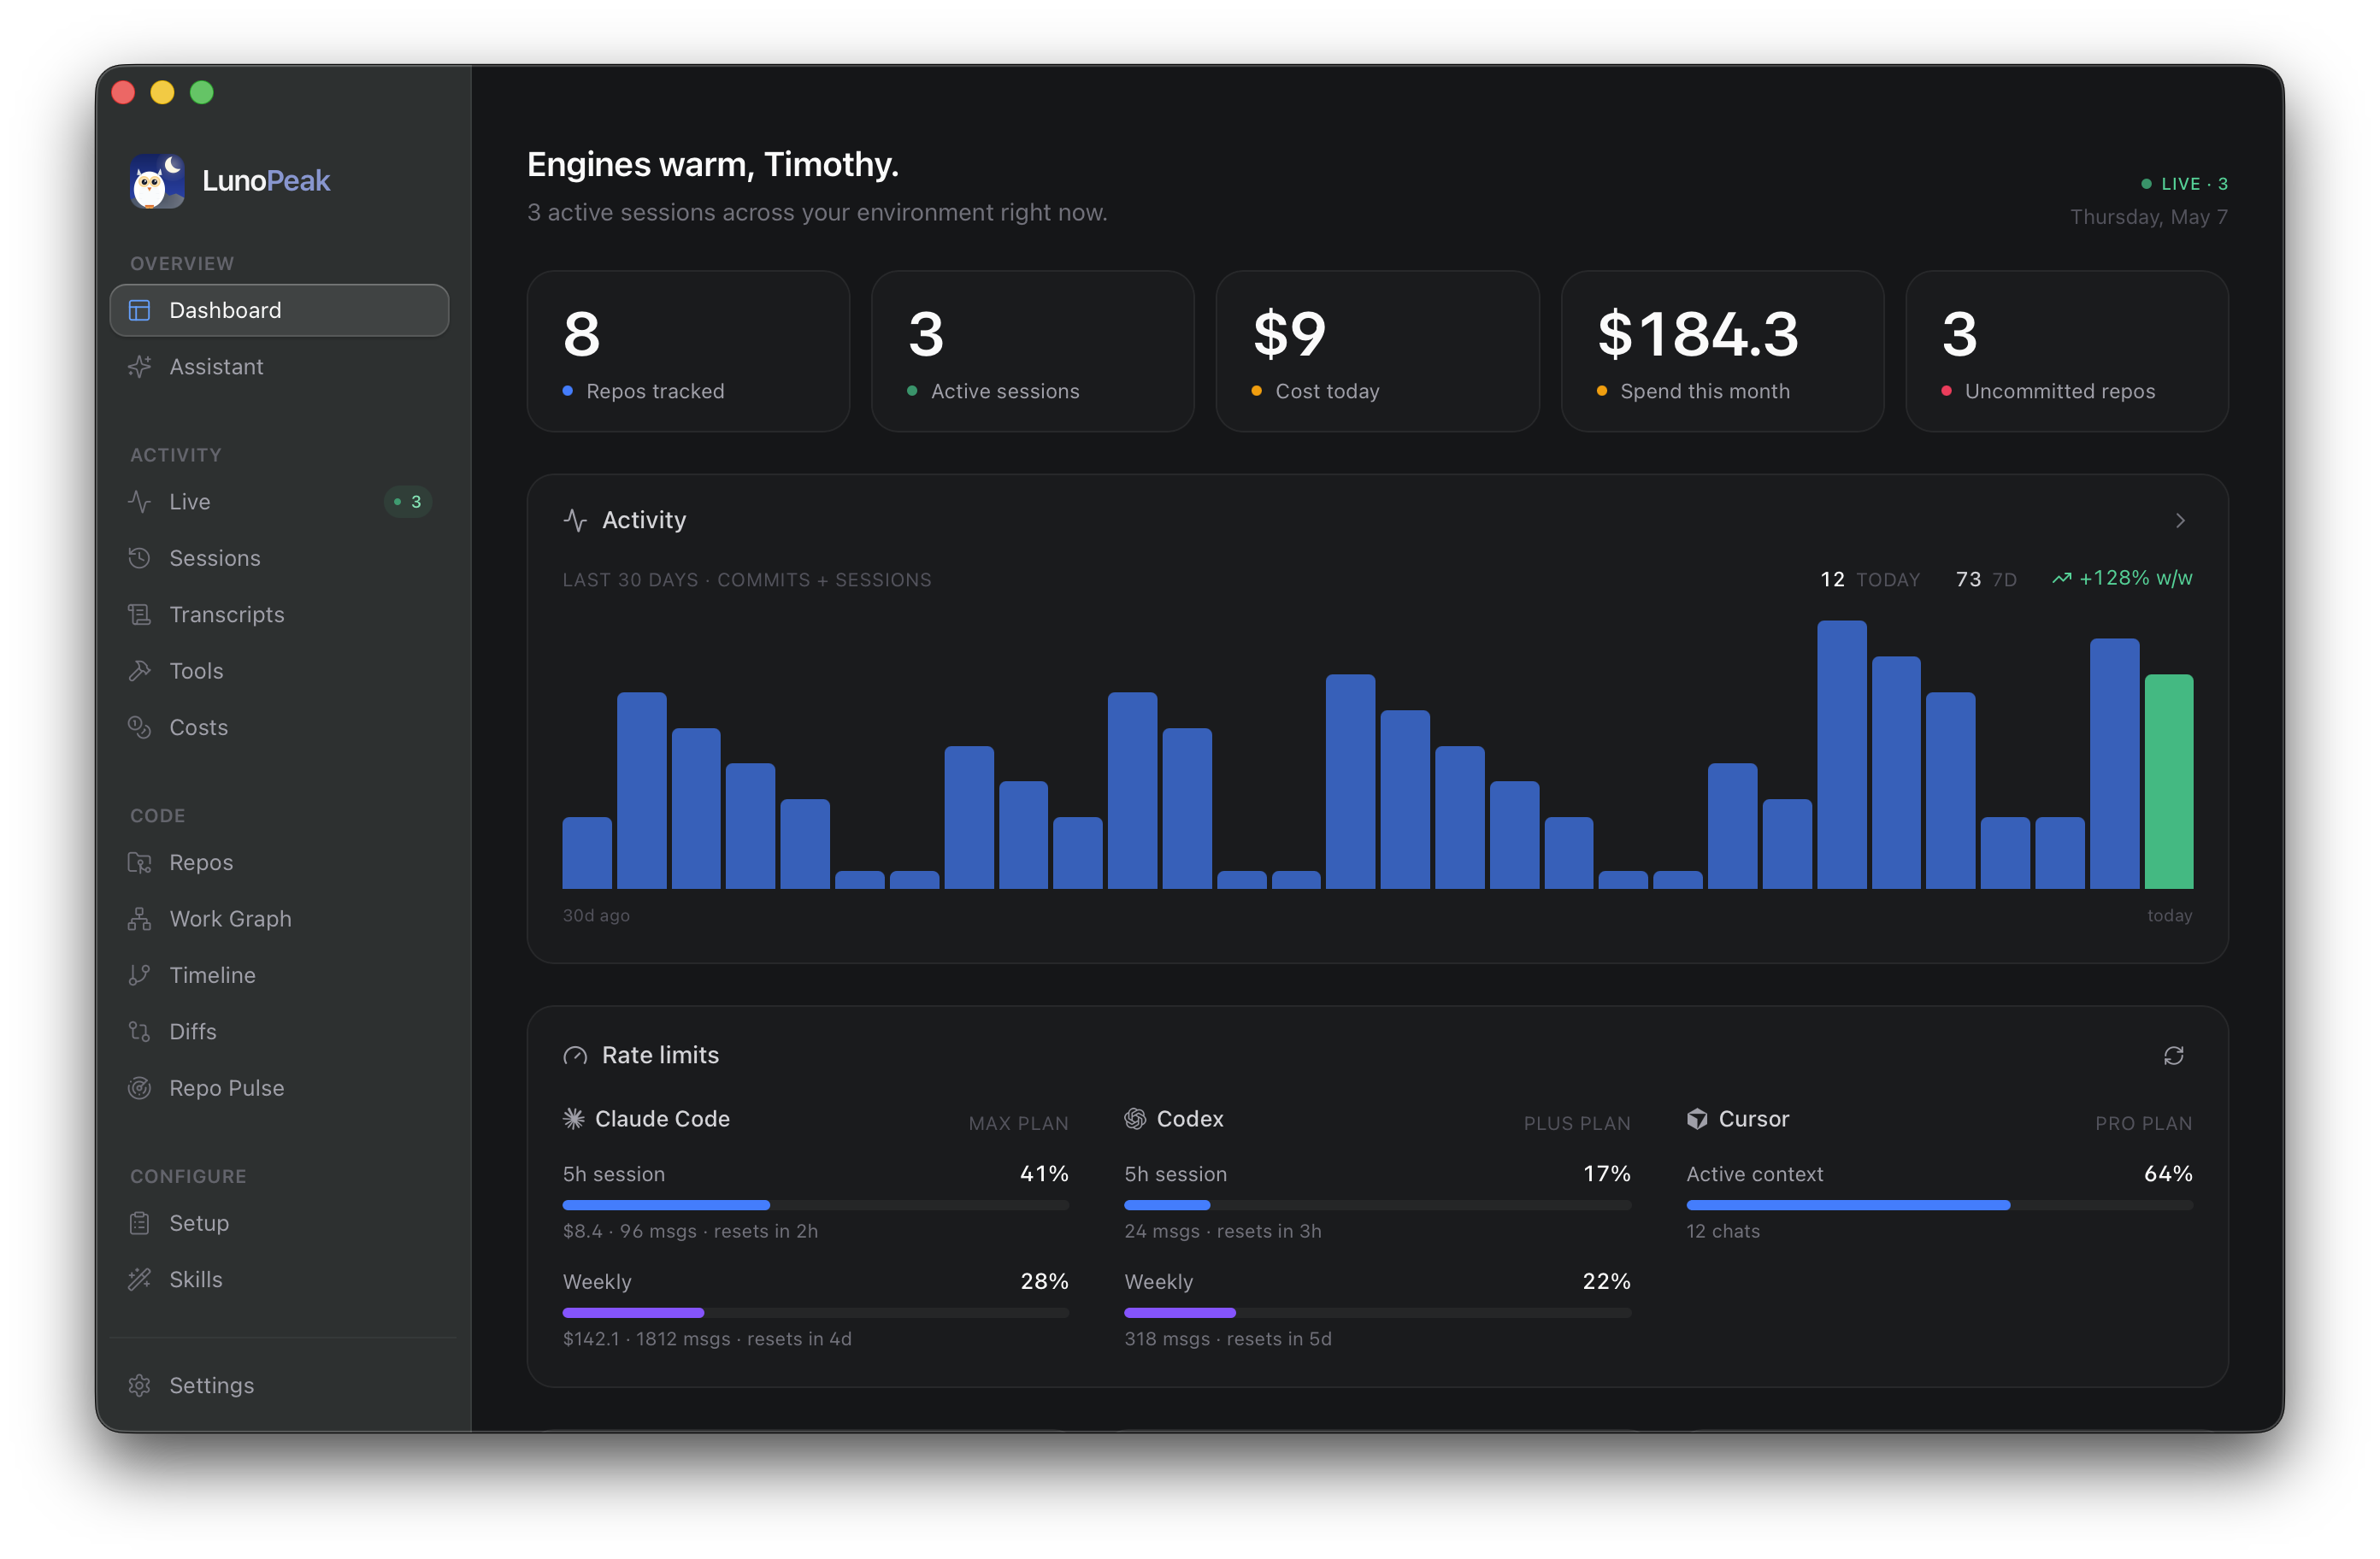The width and height of the screenshot is (2380, 1559).
Task: Click '318 msgs · resets in 5d'
Action: [1227, 1338]
